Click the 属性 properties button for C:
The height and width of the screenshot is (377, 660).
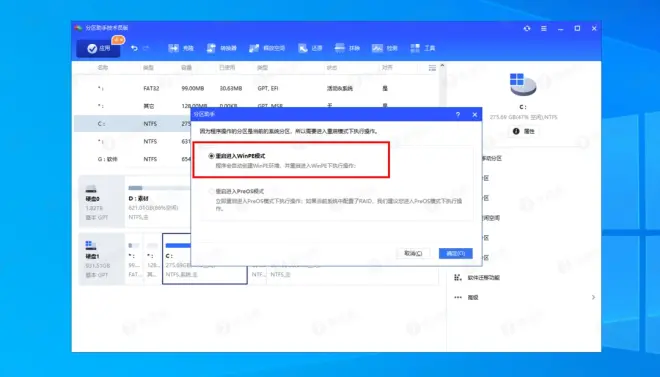524,131
